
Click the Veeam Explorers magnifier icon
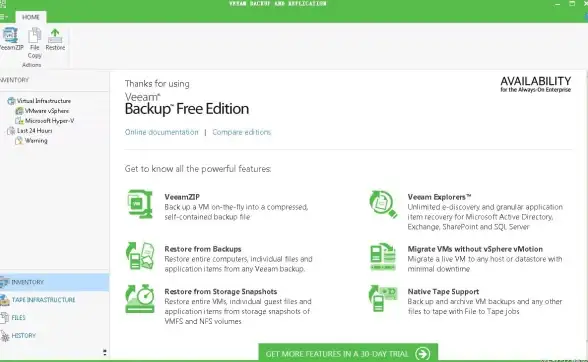383,204
